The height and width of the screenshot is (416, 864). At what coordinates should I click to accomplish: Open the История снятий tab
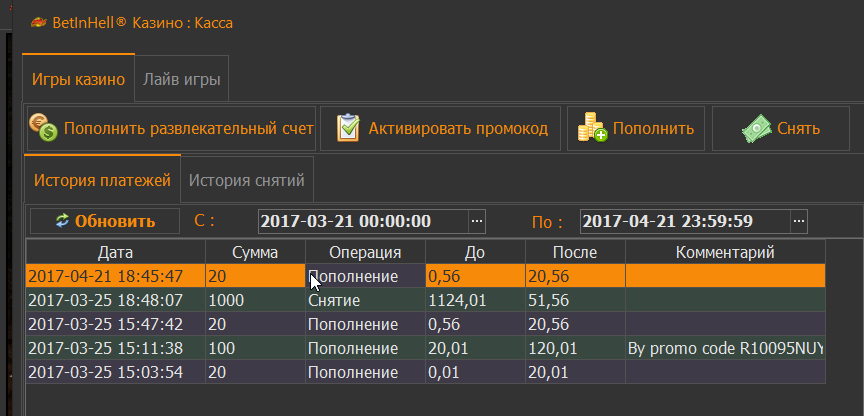[x=247, y=180]
